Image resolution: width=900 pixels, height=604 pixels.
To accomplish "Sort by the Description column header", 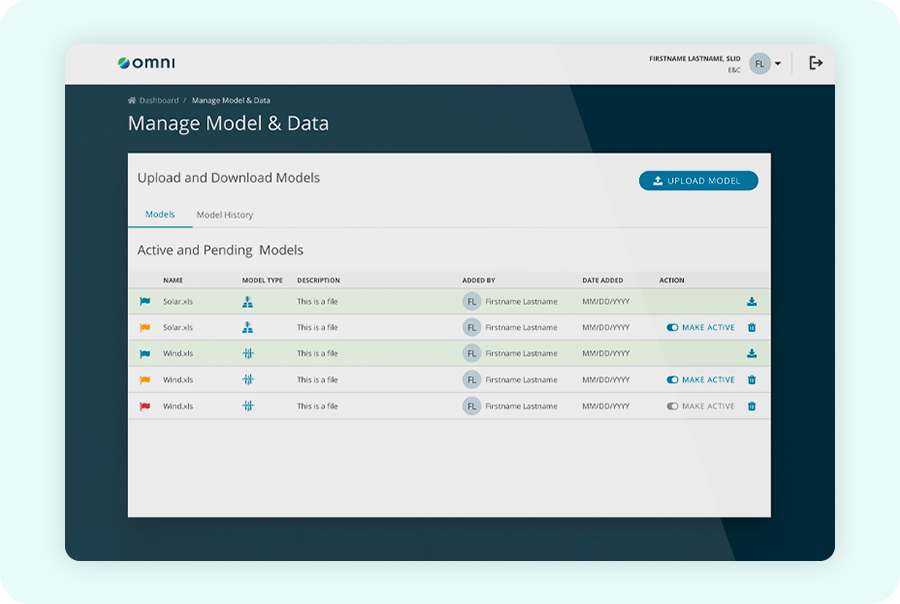I will [x=319, y=280].
